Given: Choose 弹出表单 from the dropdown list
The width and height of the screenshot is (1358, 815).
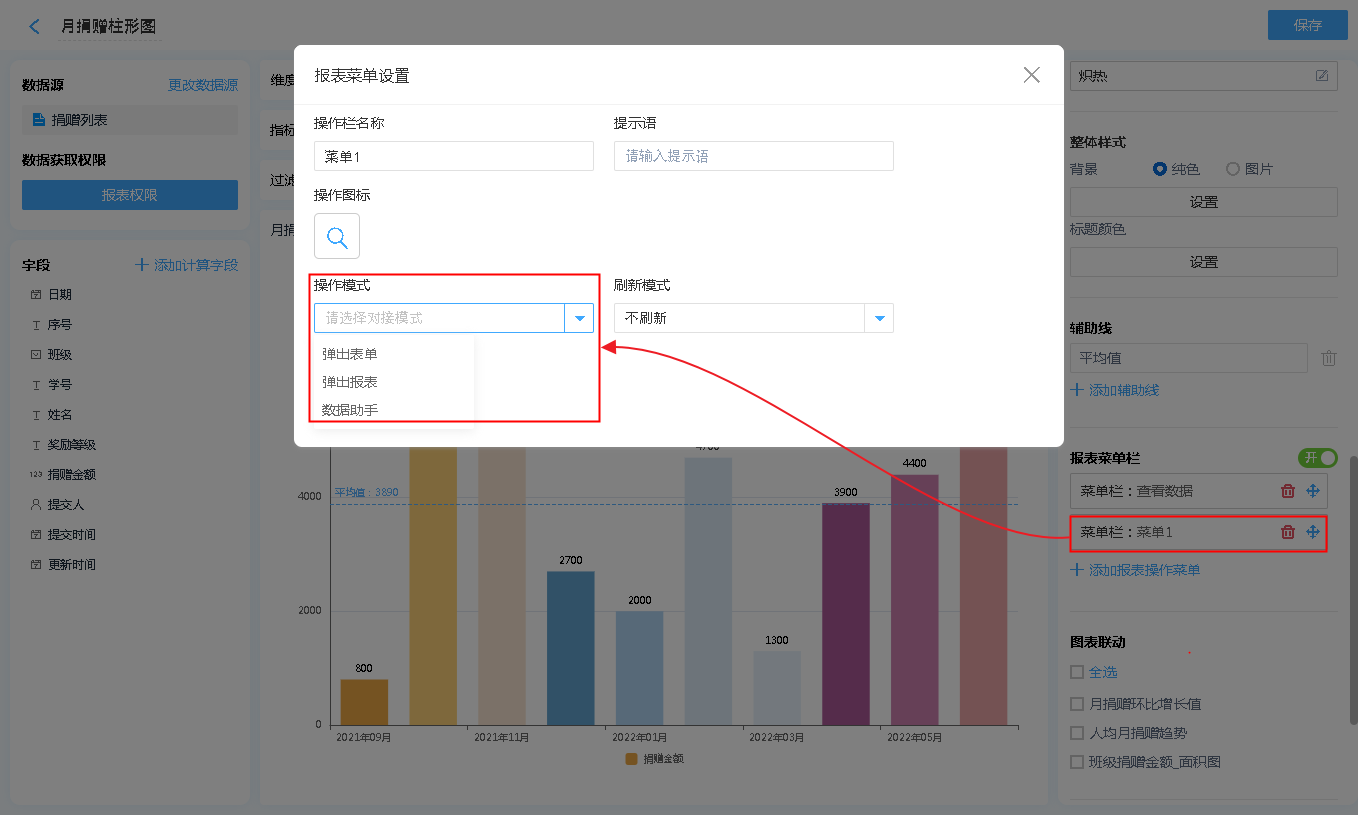Looking at the screenshot, I should pyautogui.click(x=350, y=354).
